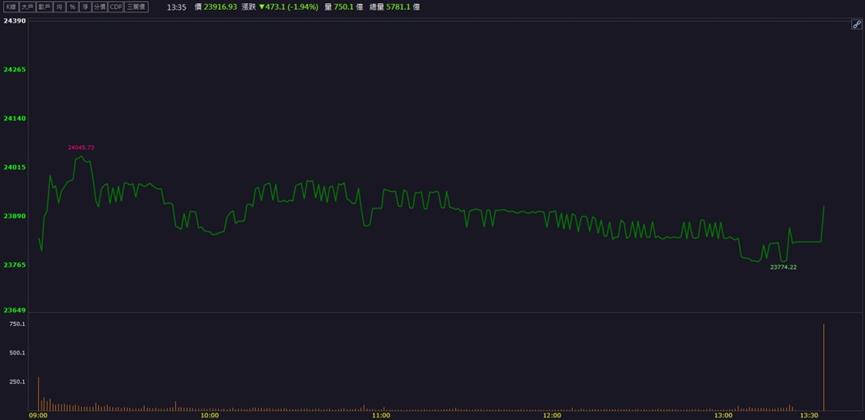
Task: Click the 24265 price axis label
Action: [x=14, y=70]
